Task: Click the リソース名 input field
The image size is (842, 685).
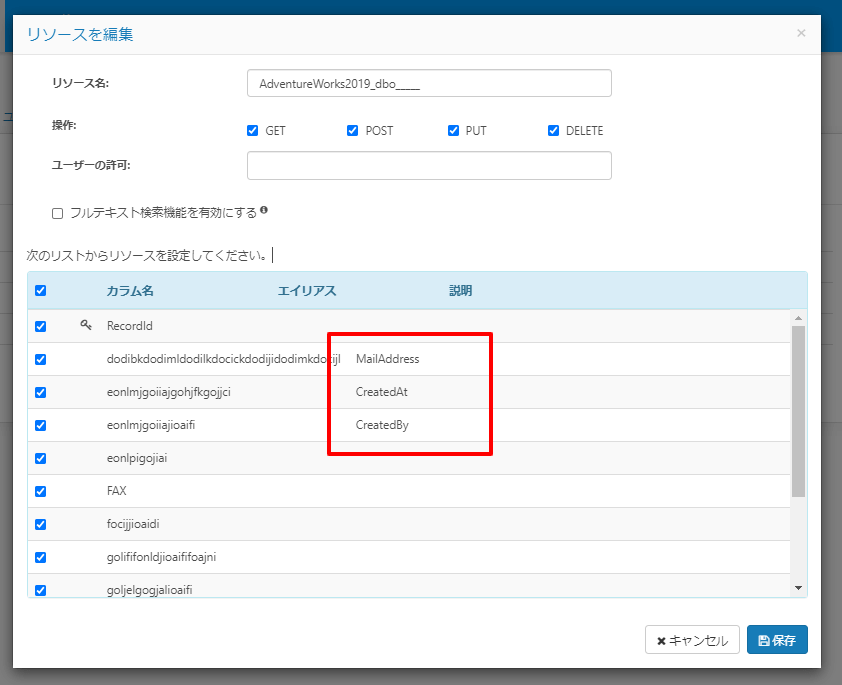Action: [429, 83]
